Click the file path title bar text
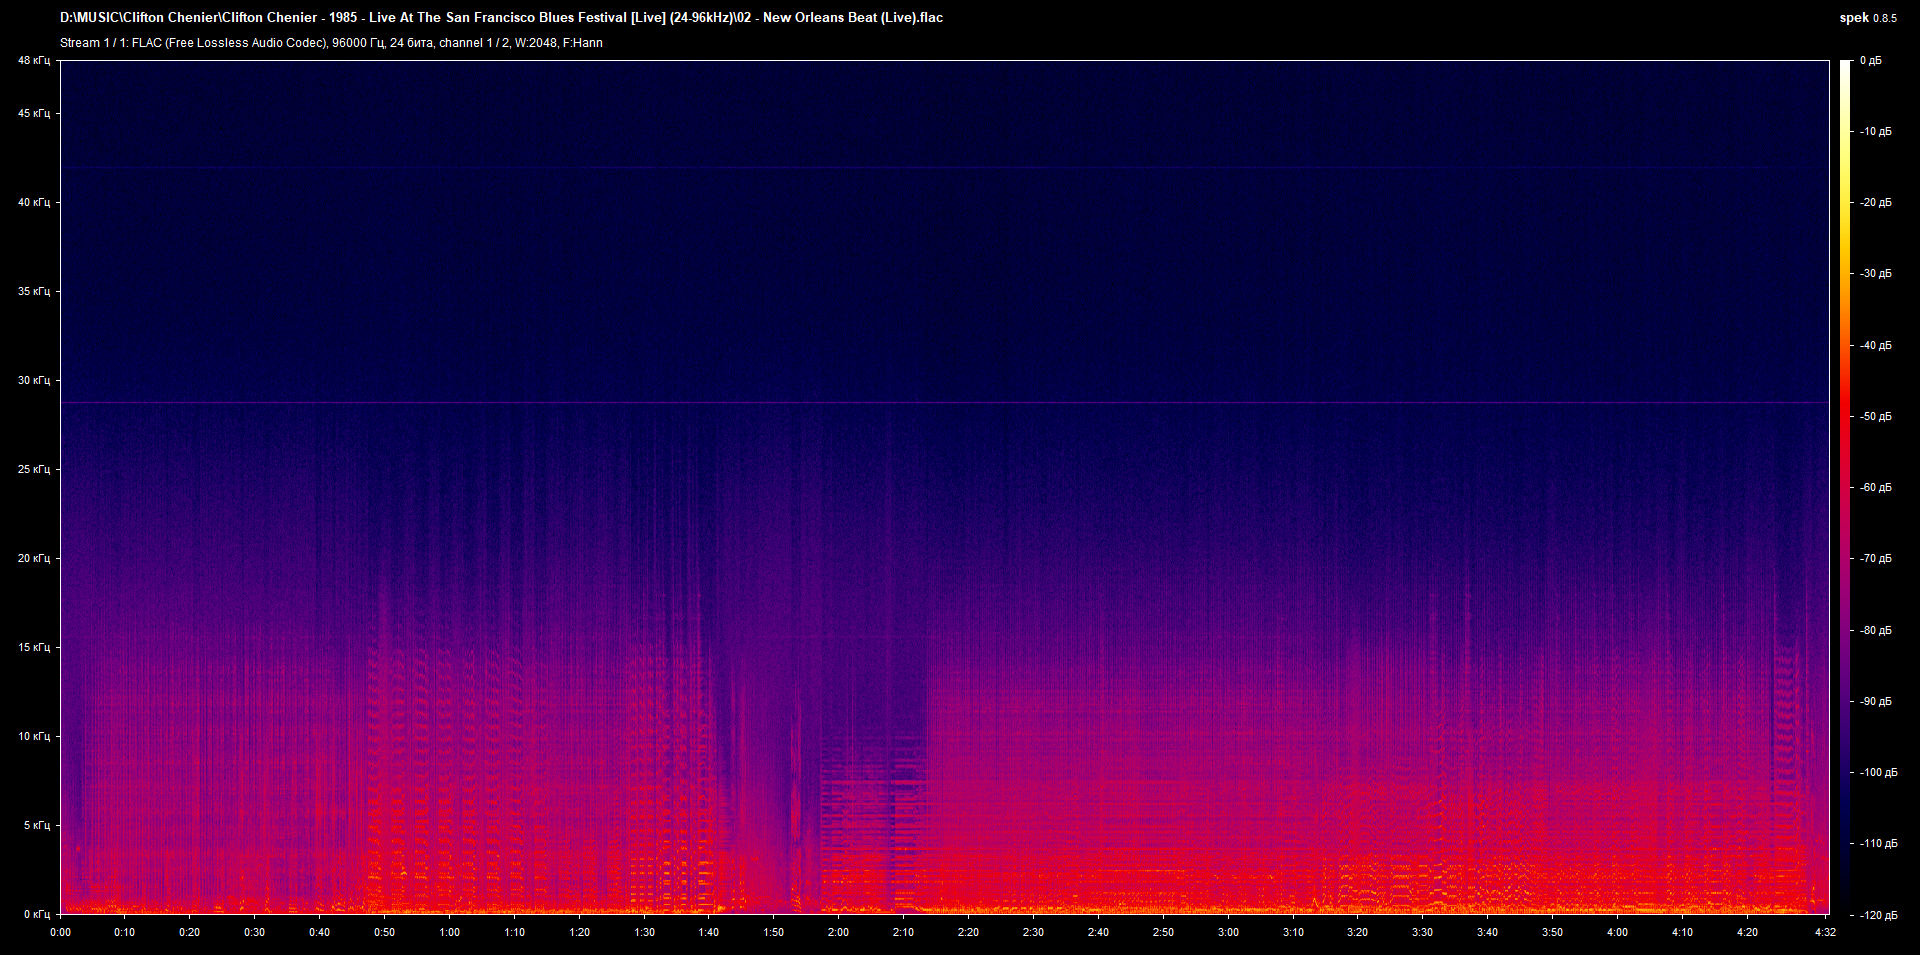 click(500, 17)
